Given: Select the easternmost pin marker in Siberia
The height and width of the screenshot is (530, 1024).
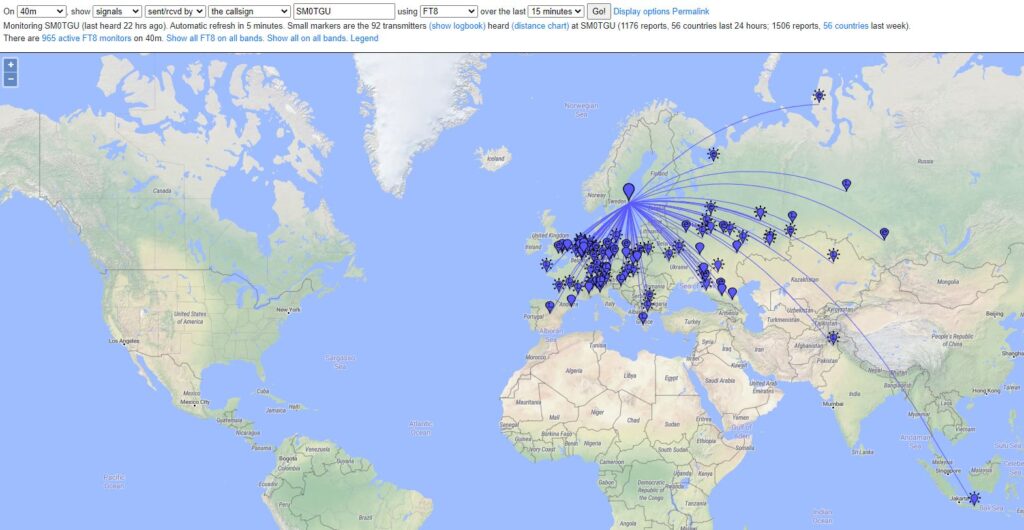Looking at the screenshot, I should (884, 233).
